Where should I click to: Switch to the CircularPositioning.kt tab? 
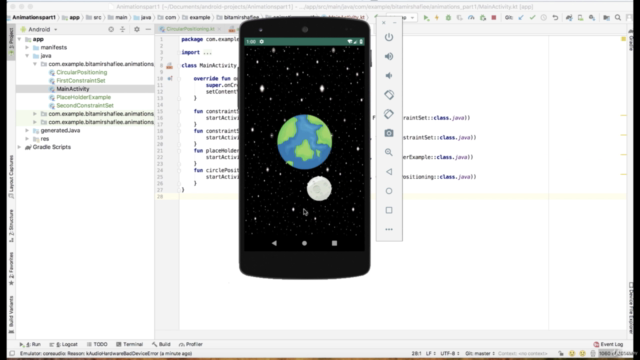[190, 29]
